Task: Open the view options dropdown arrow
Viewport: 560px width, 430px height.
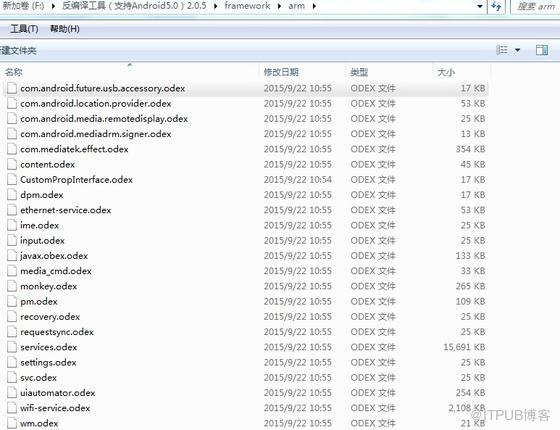Action: point(518,50)
